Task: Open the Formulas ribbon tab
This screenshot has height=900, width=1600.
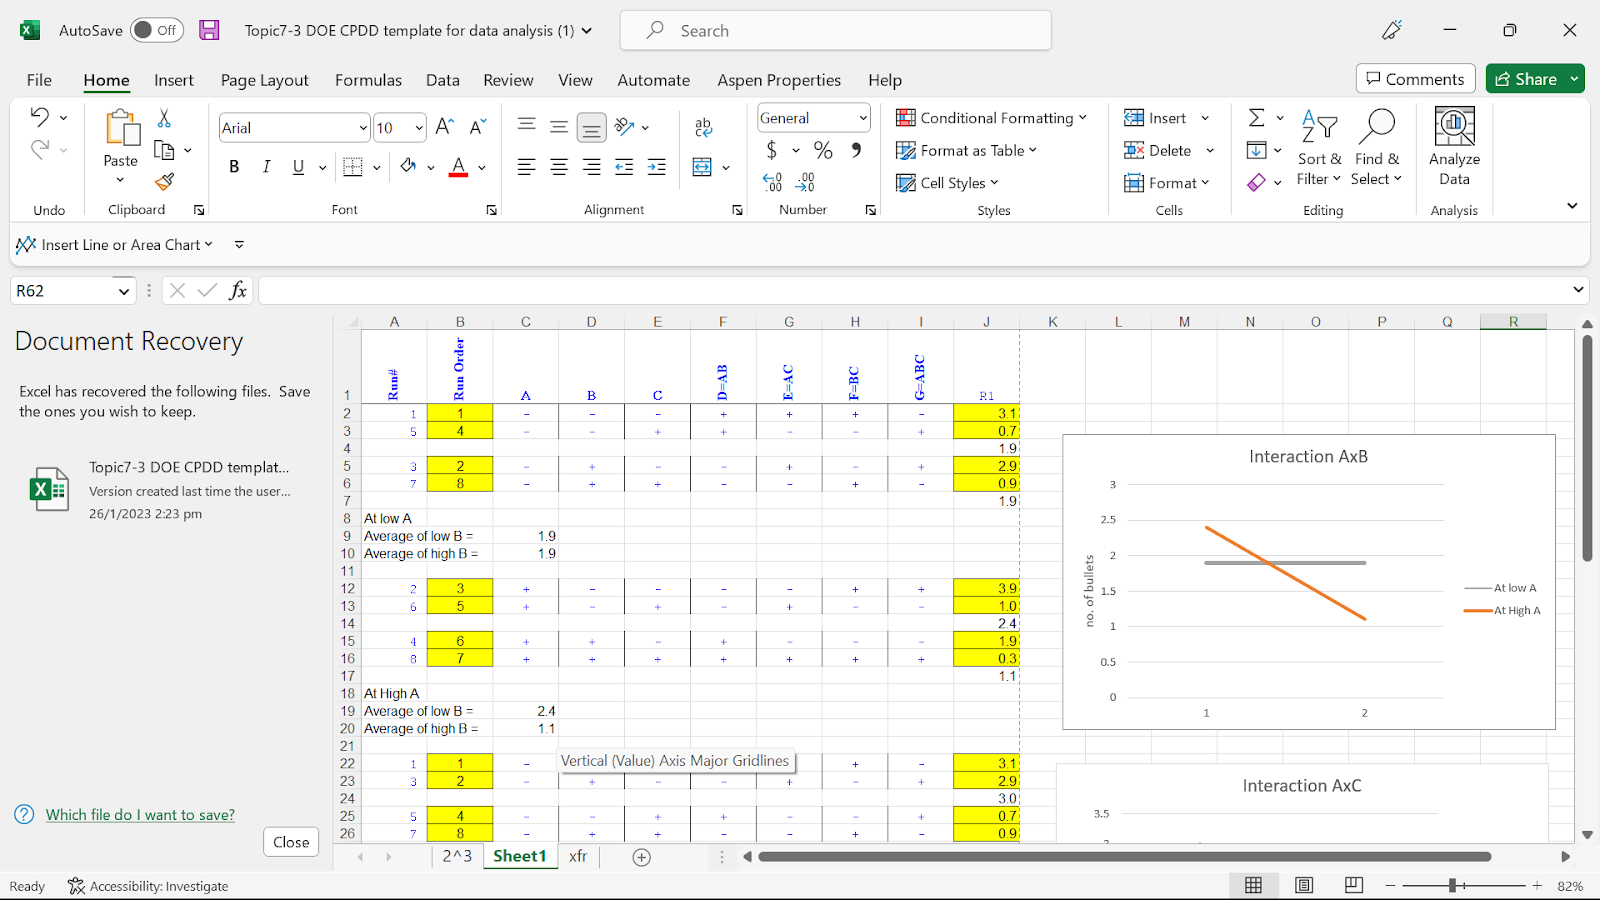Action: [368, 80]
